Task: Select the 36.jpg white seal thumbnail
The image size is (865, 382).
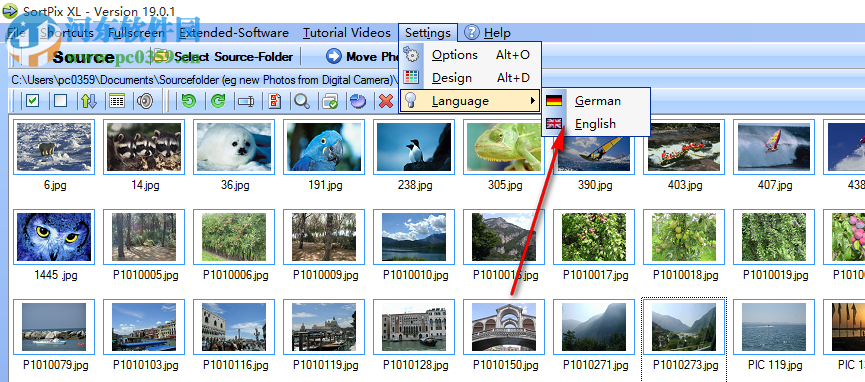Action: pyautogui.click(x=234, y=147)
